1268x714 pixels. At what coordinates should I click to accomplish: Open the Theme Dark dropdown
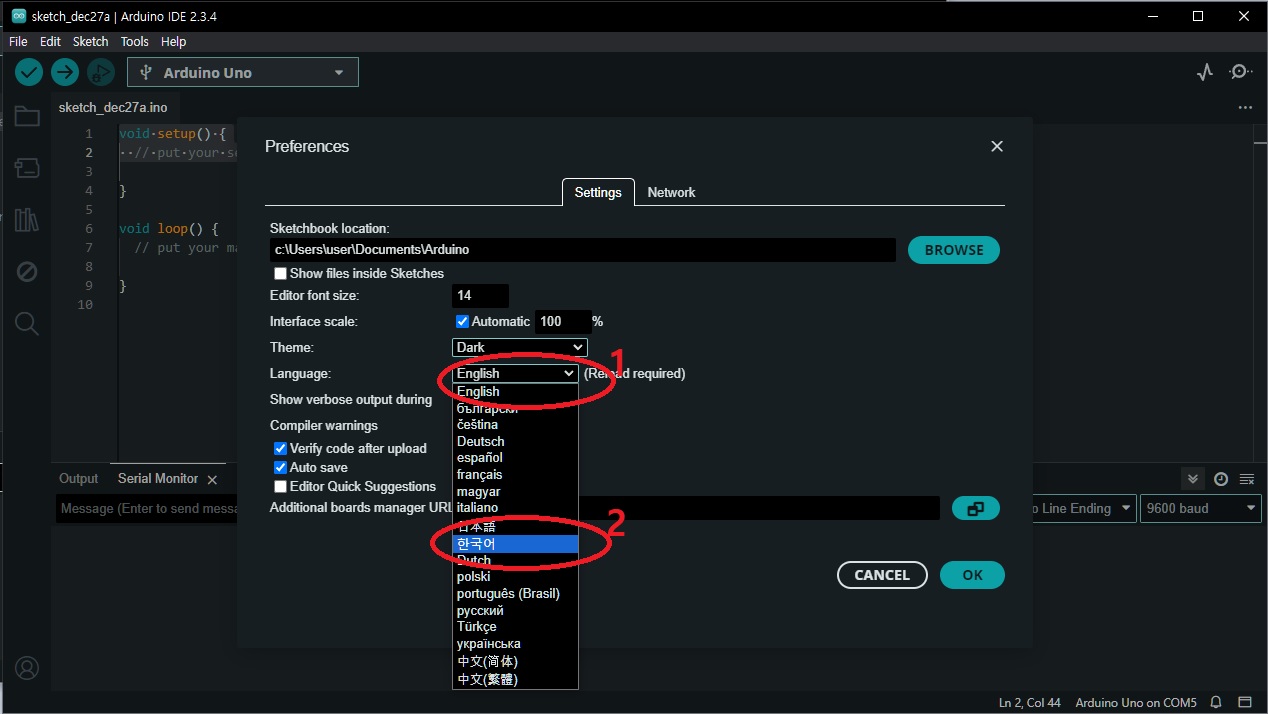click(x=520, y=347)
